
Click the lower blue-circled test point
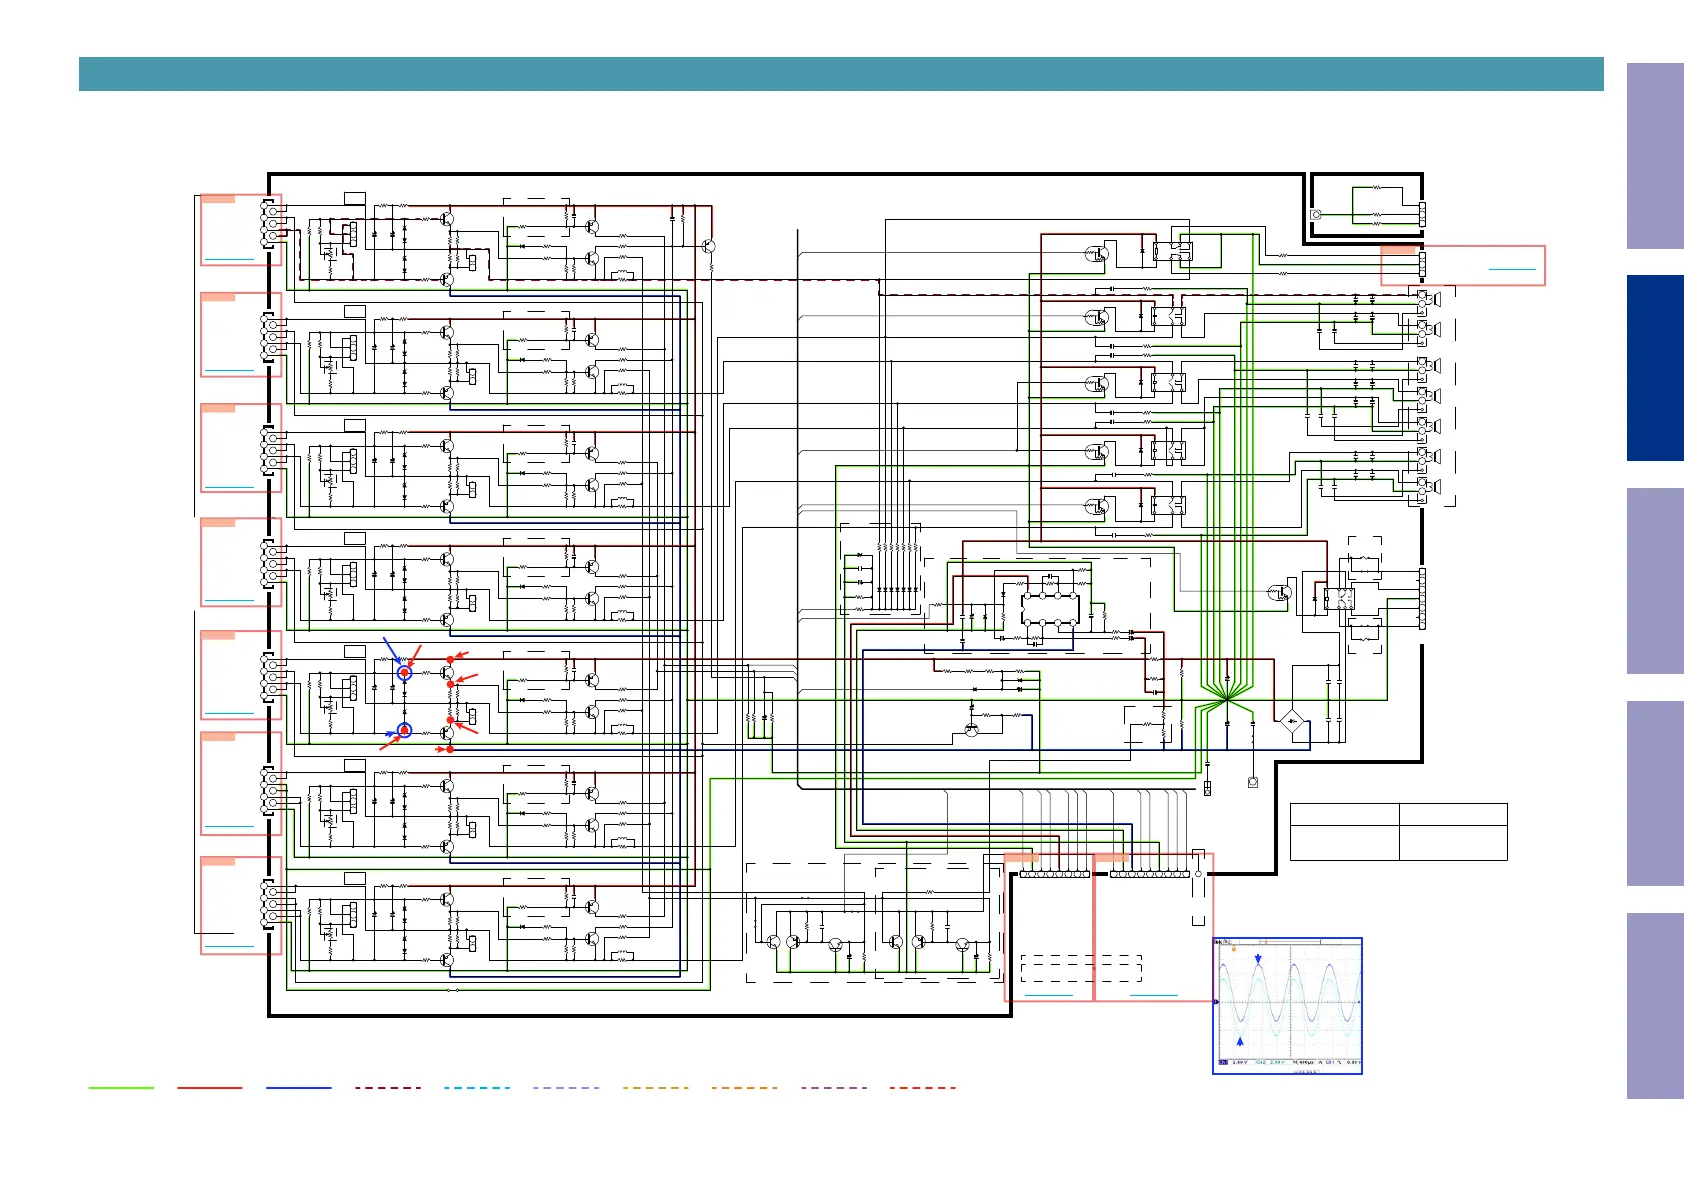click(x=404, y=731)
